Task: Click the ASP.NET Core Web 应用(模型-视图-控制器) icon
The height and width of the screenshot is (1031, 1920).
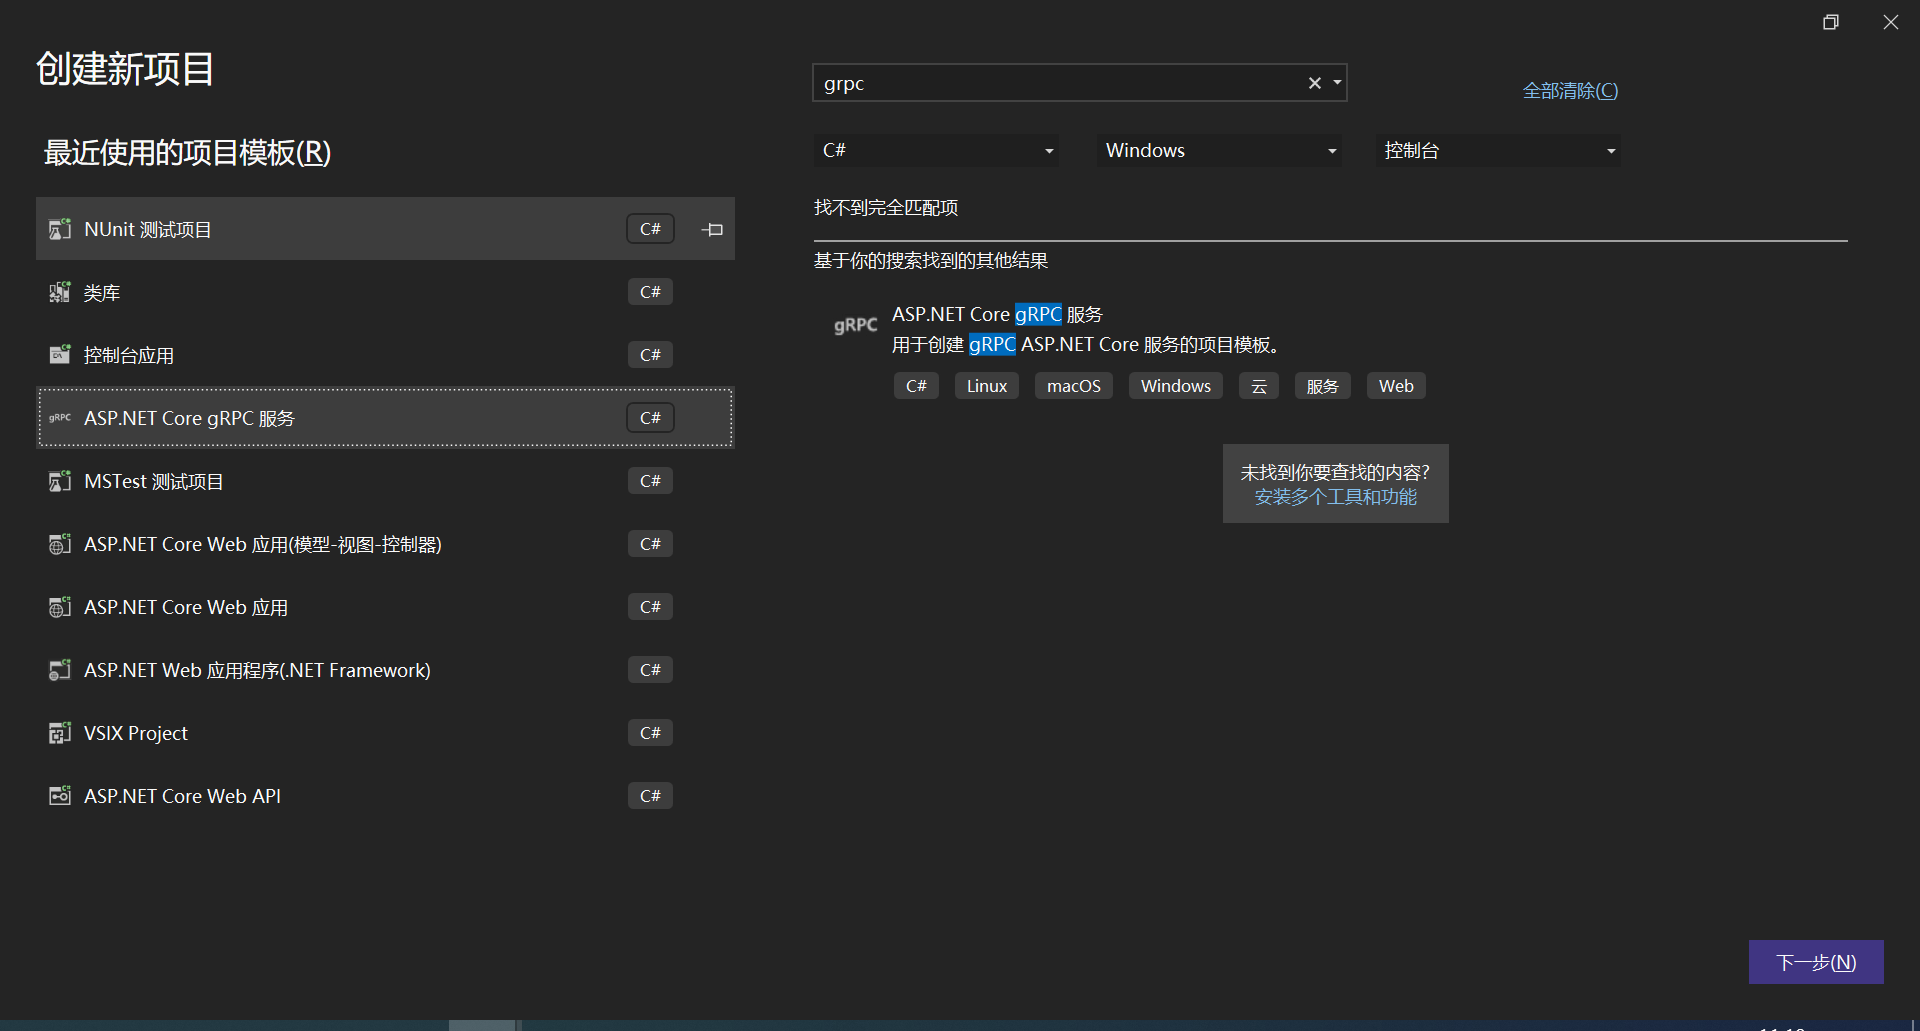Action: click(x=60, y=544)
